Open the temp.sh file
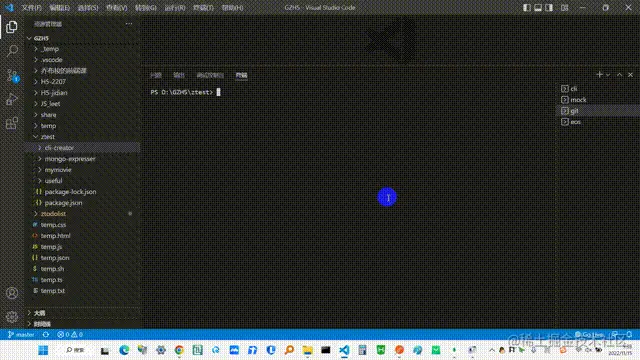This screenshot has width=640, height=360. pos(82,269)
